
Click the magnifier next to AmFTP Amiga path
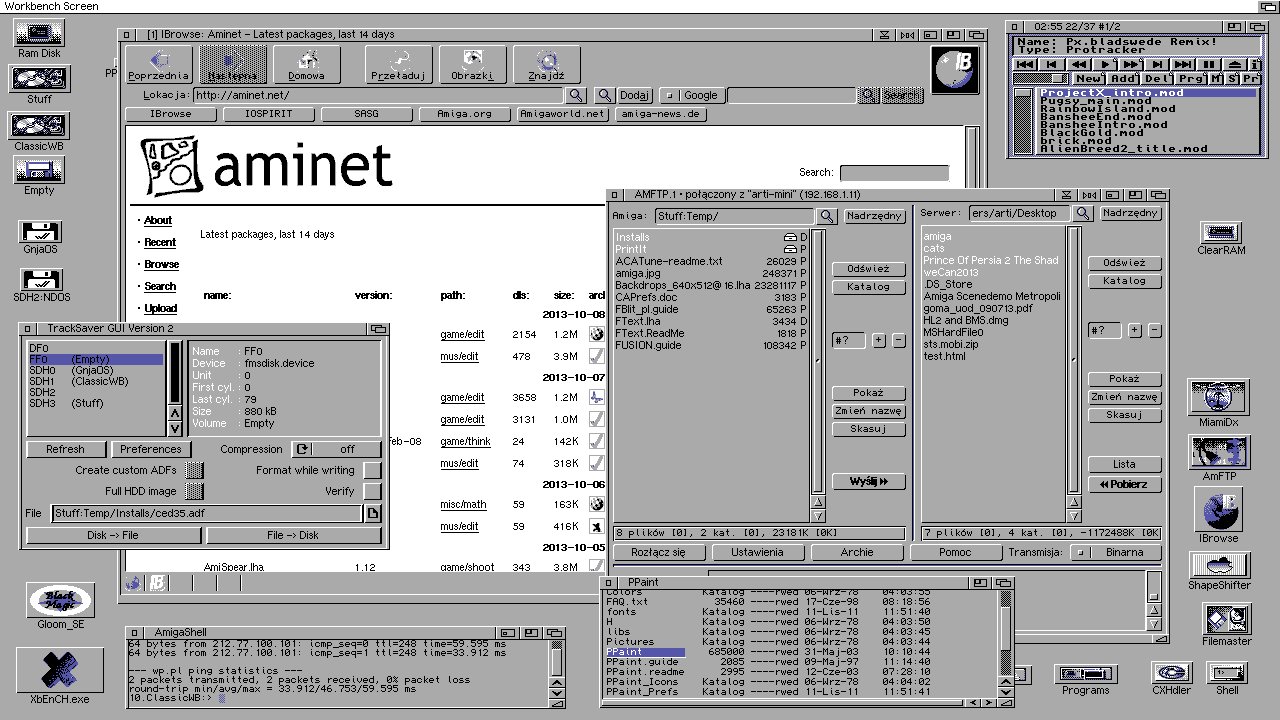(827, 216)
